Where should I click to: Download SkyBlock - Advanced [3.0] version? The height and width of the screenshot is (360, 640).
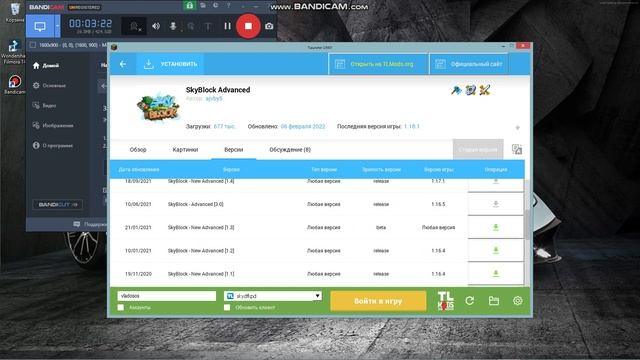tap(496, 204)
